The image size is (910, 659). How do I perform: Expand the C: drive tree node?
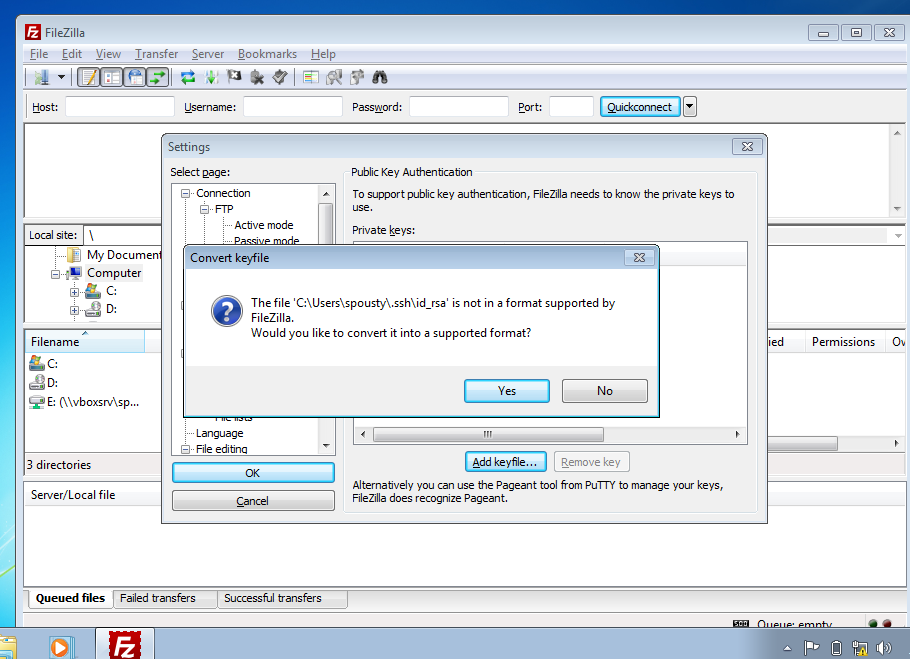tap(74, 291)
